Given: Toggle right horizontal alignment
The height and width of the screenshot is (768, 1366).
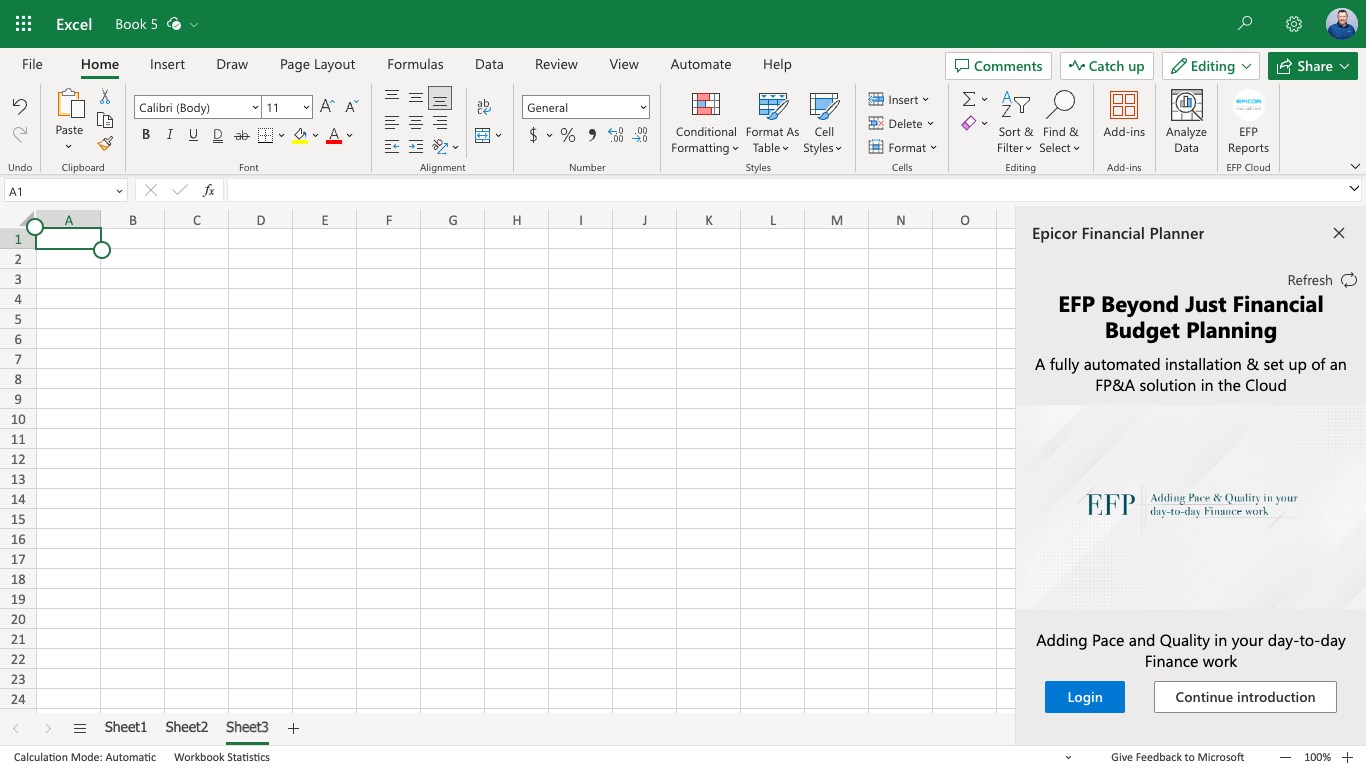Looking at the screenshot, I should point(440,122).
